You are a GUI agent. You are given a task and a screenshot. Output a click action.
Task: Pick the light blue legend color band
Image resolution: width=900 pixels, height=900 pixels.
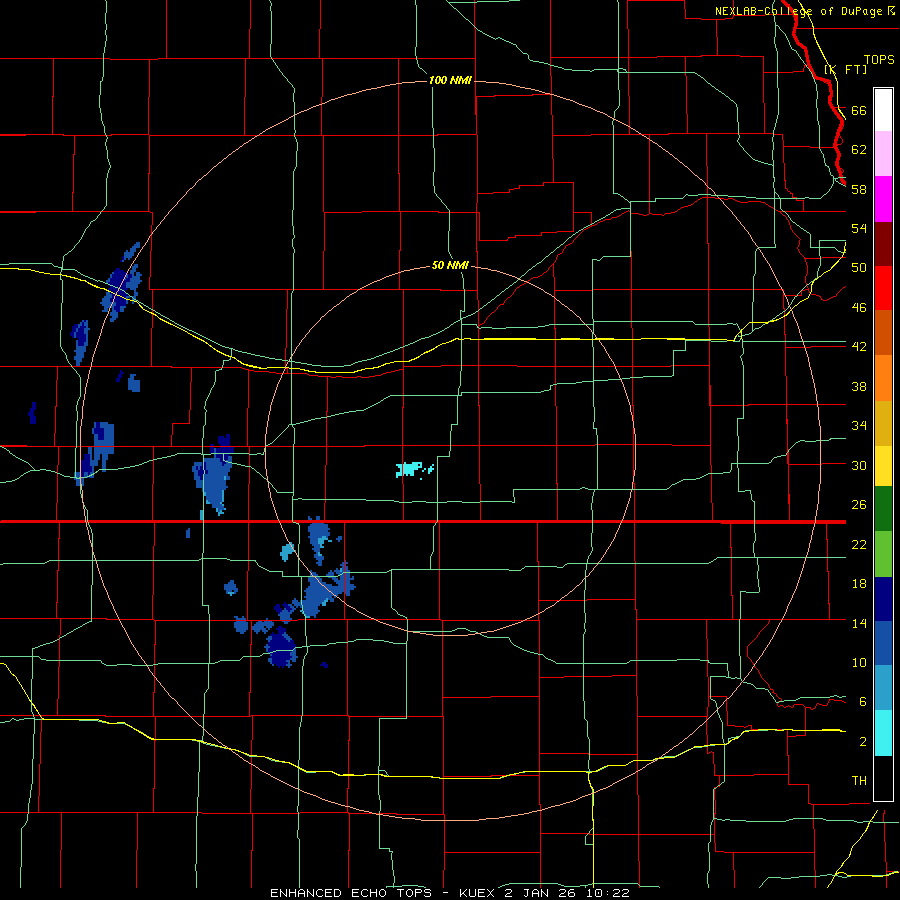pos(883,688)
